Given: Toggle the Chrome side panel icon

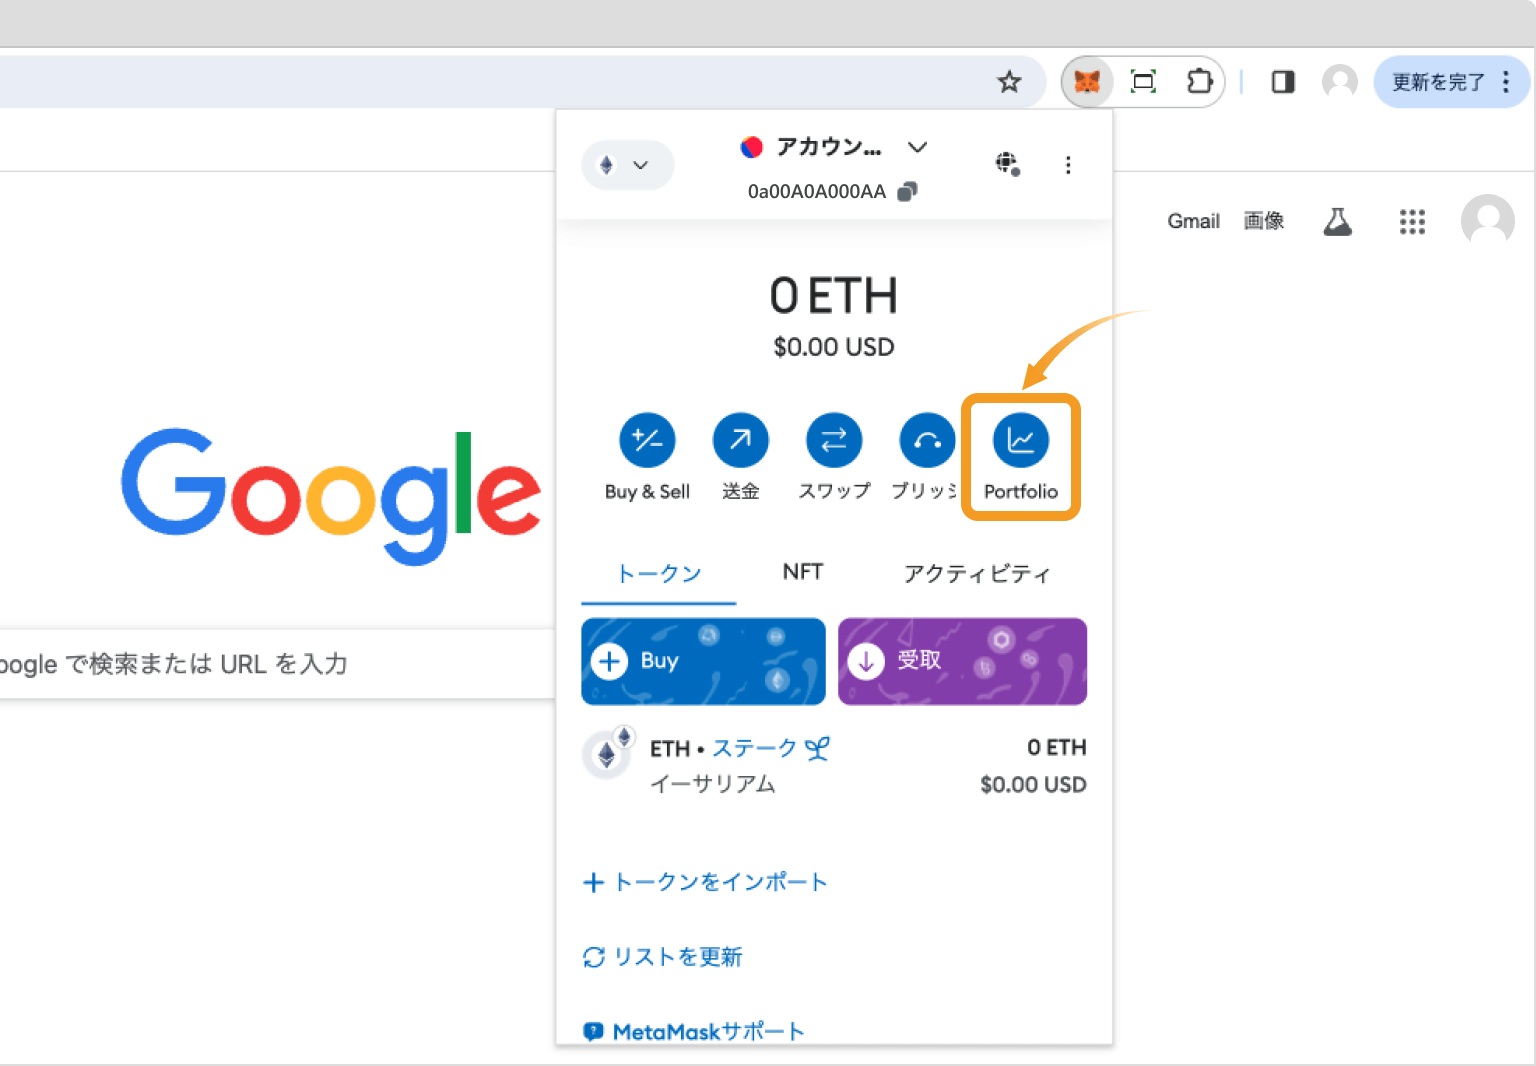Looking at the screenshot, I should 1283,82.
